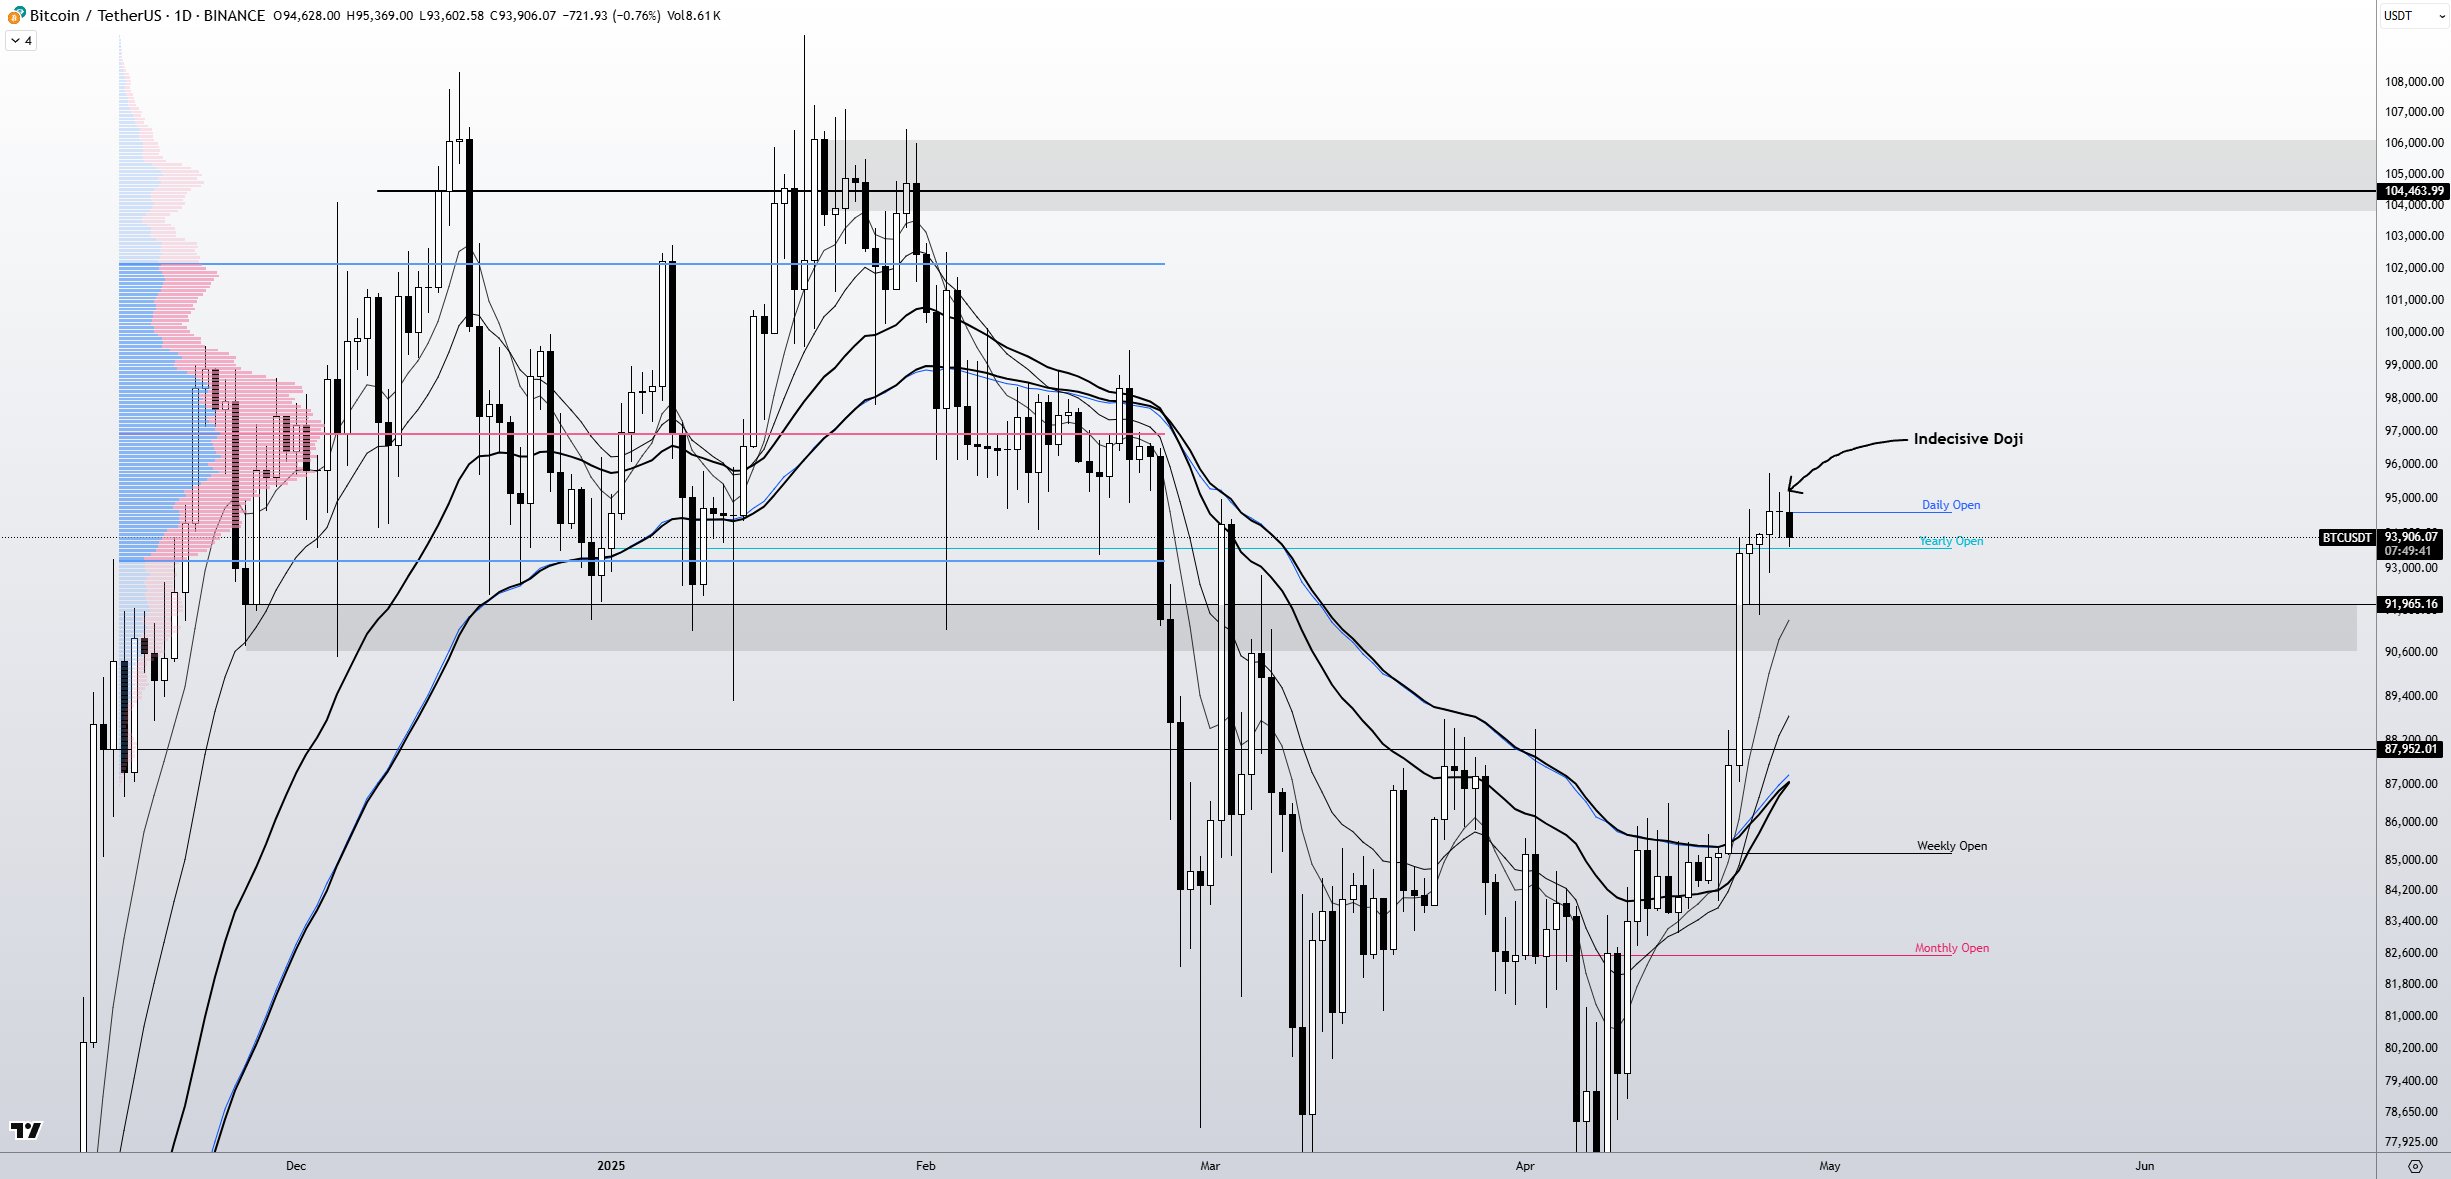
Task: Click the 104,463.99 price line label
Action: click(x=2413, y=191)
